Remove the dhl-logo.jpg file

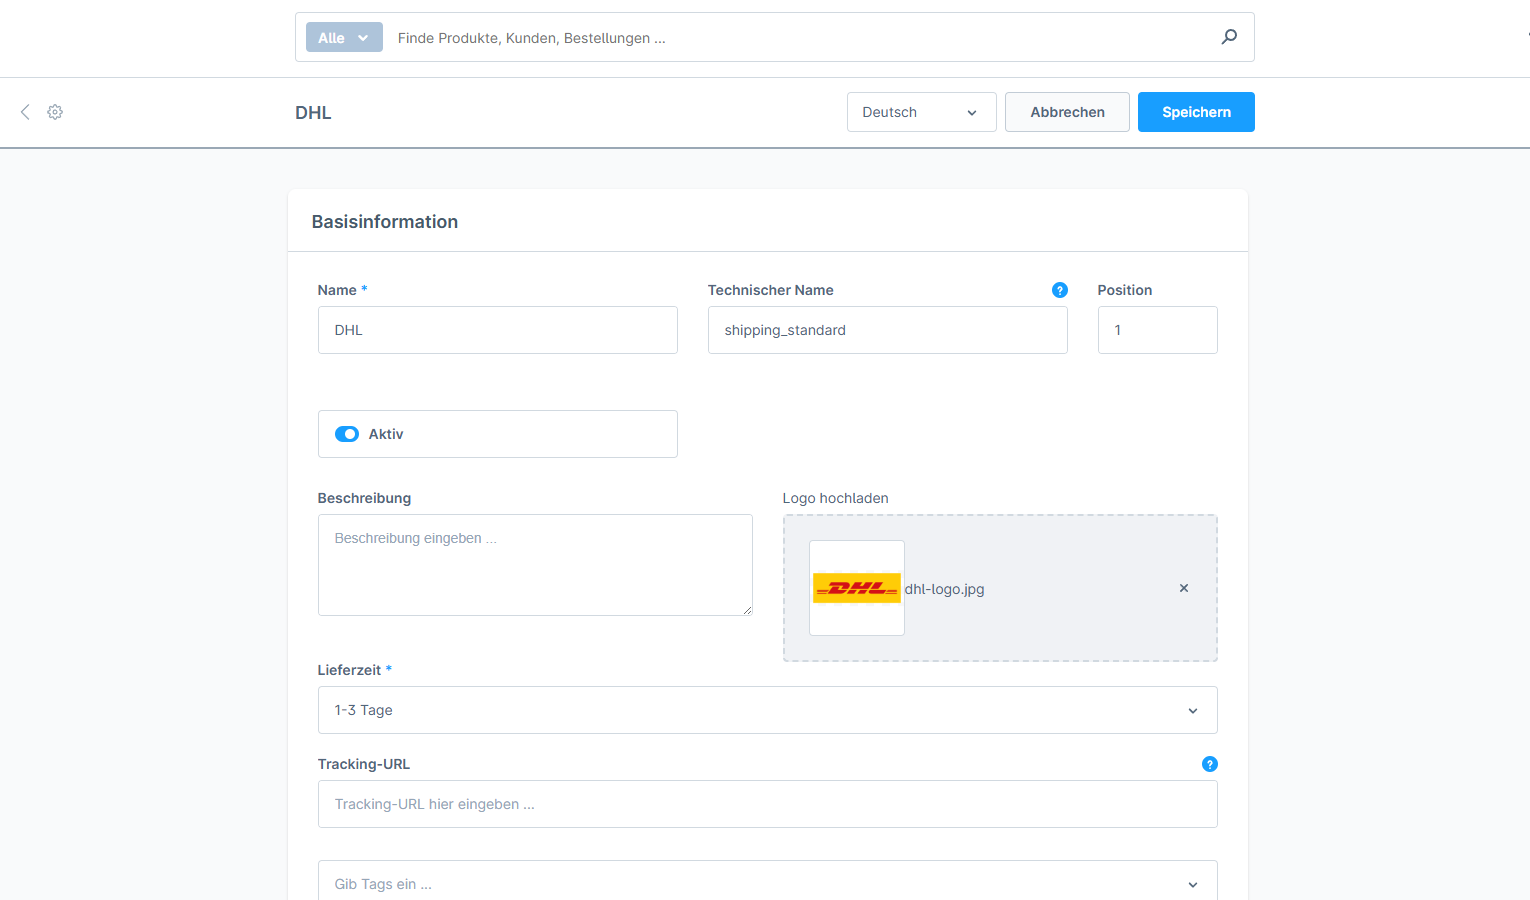tap(1183, 588)
